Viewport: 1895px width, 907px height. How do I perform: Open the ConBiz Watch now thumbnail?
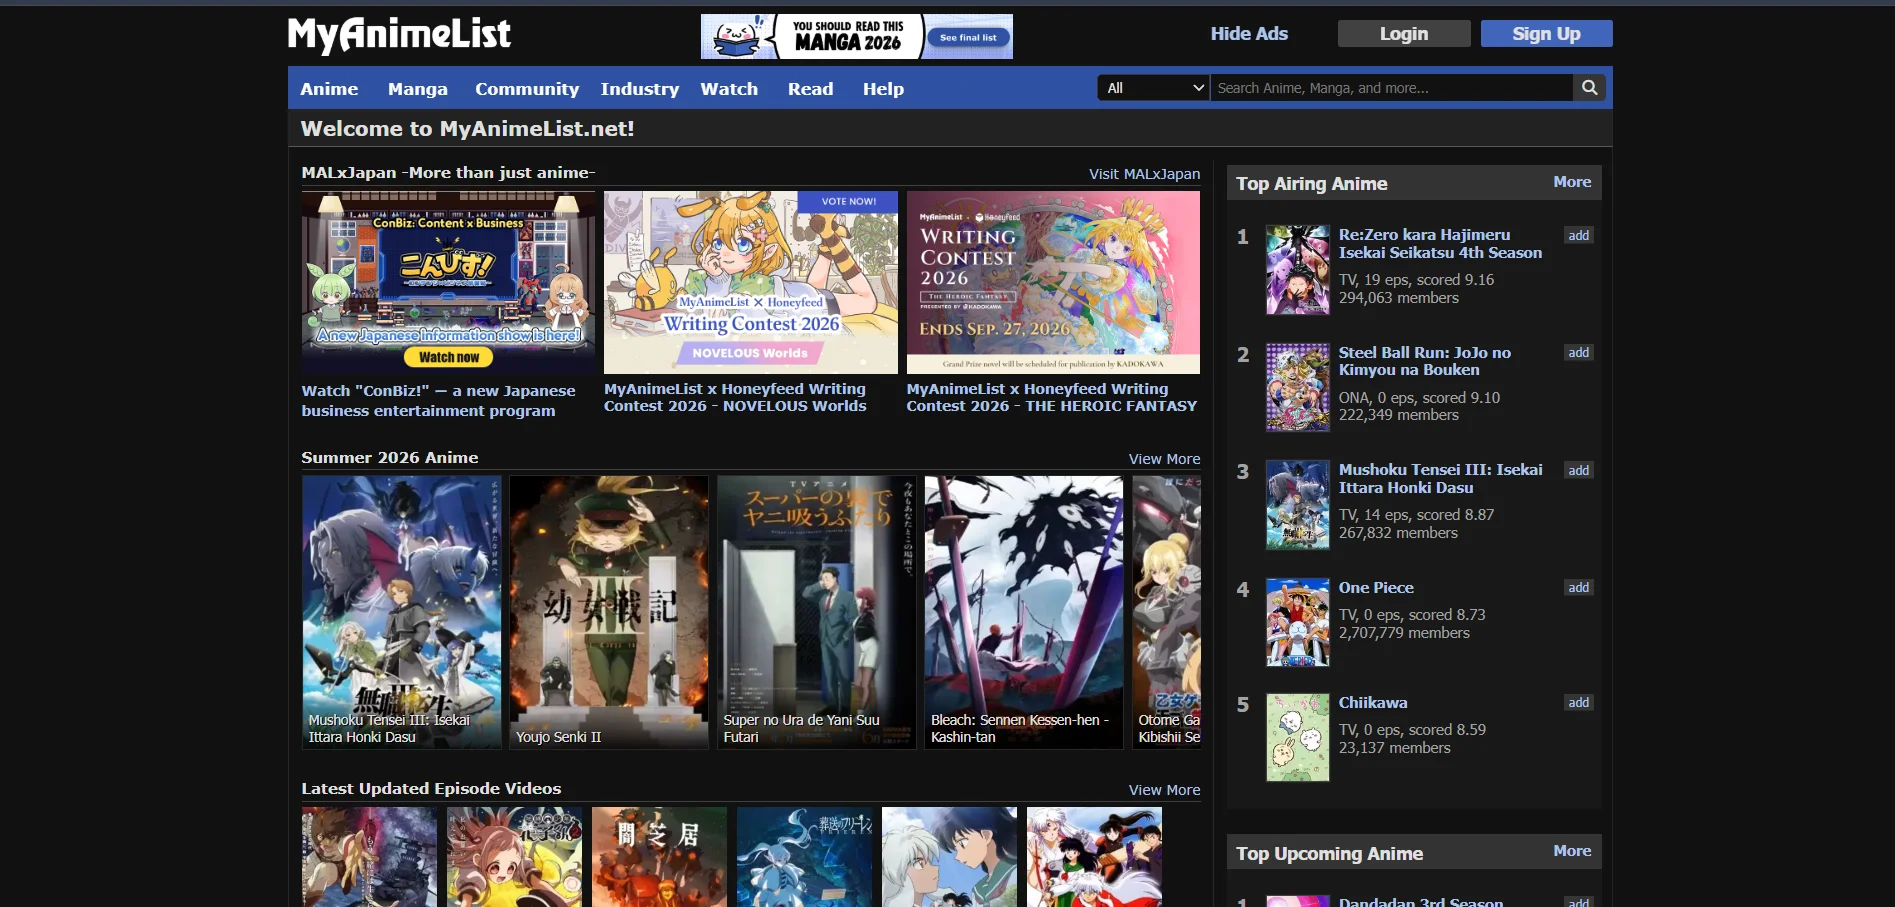coord(448,282)
